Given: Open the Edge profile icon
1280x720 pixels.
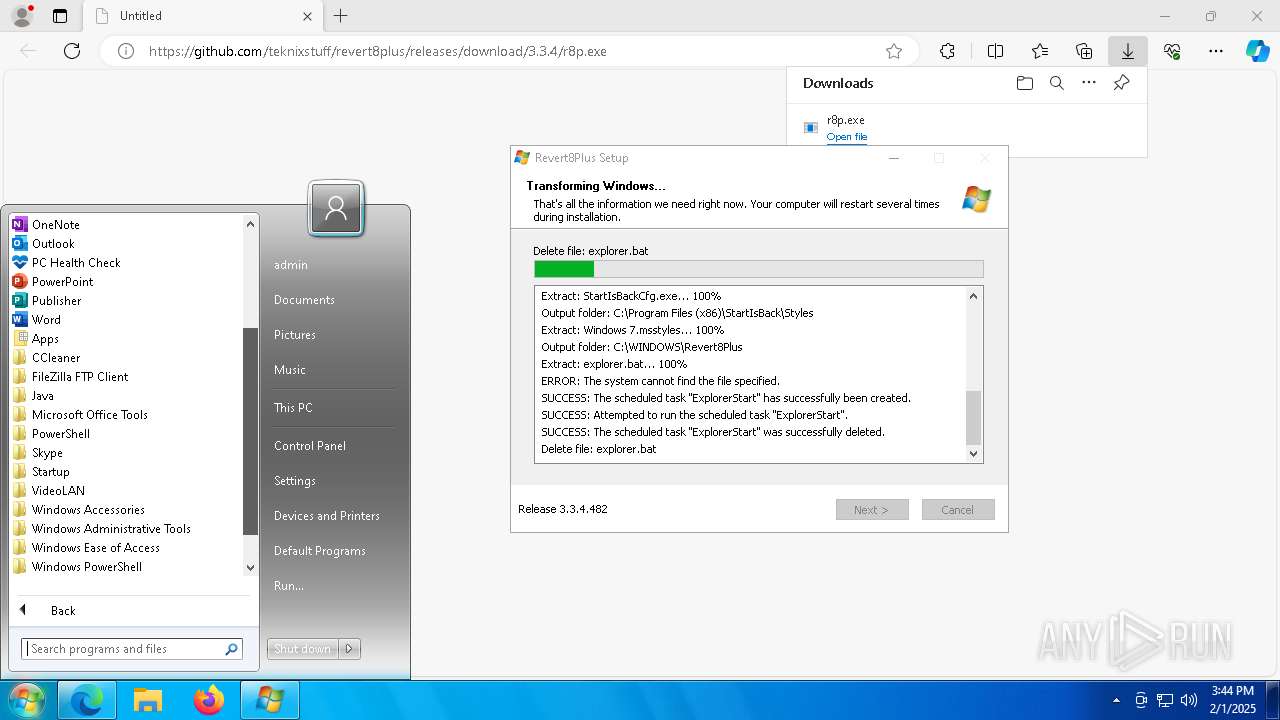Looking at the screenshot, I should pos(21,16).
